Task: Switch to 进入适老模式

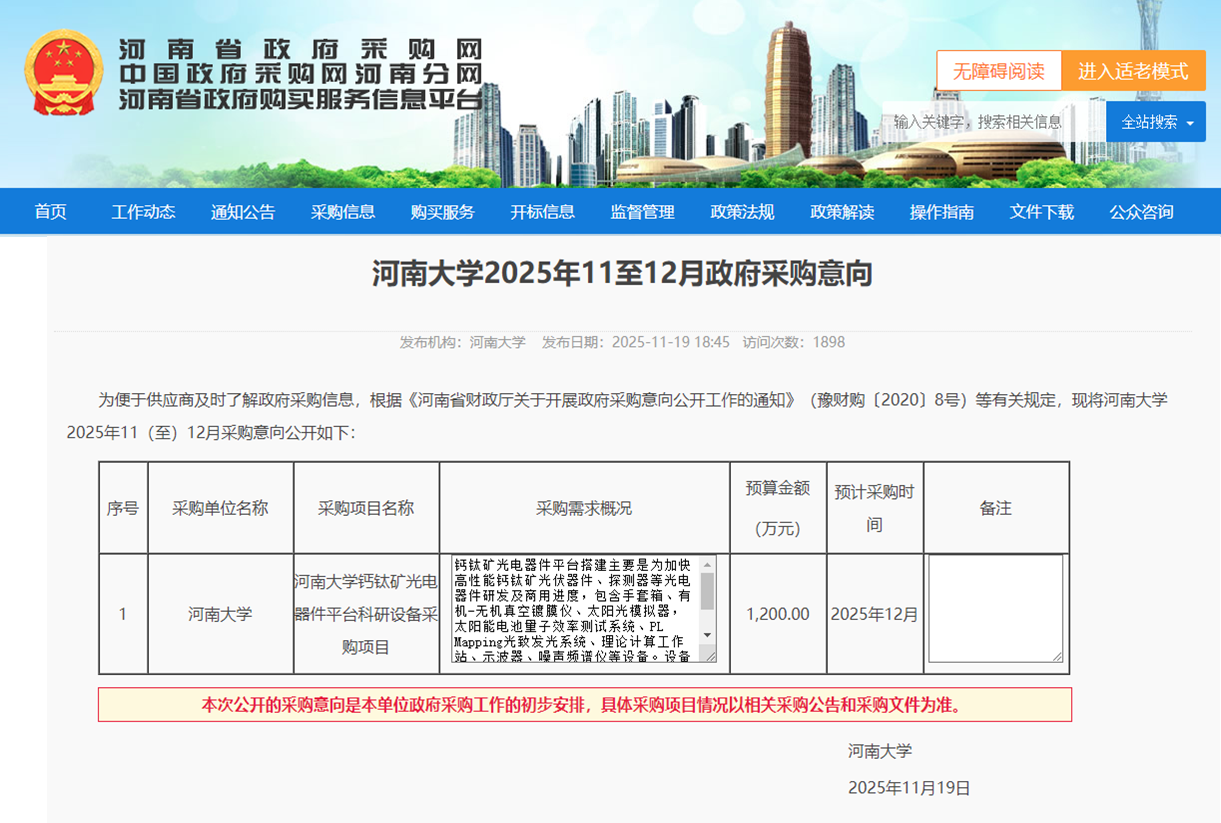Action: click(1133, 71)
